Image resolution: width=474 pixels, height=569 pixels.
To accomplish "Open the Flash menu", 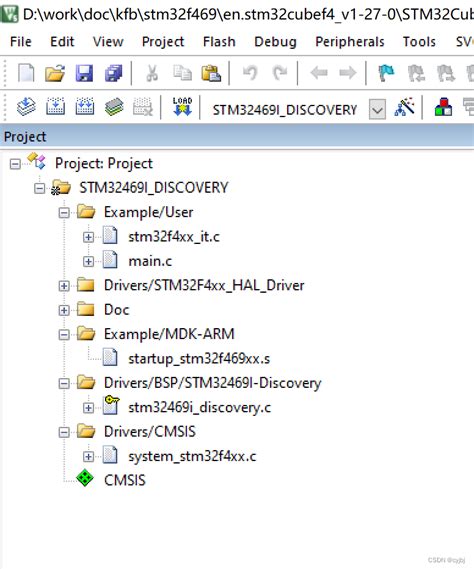I will [219, 42].
